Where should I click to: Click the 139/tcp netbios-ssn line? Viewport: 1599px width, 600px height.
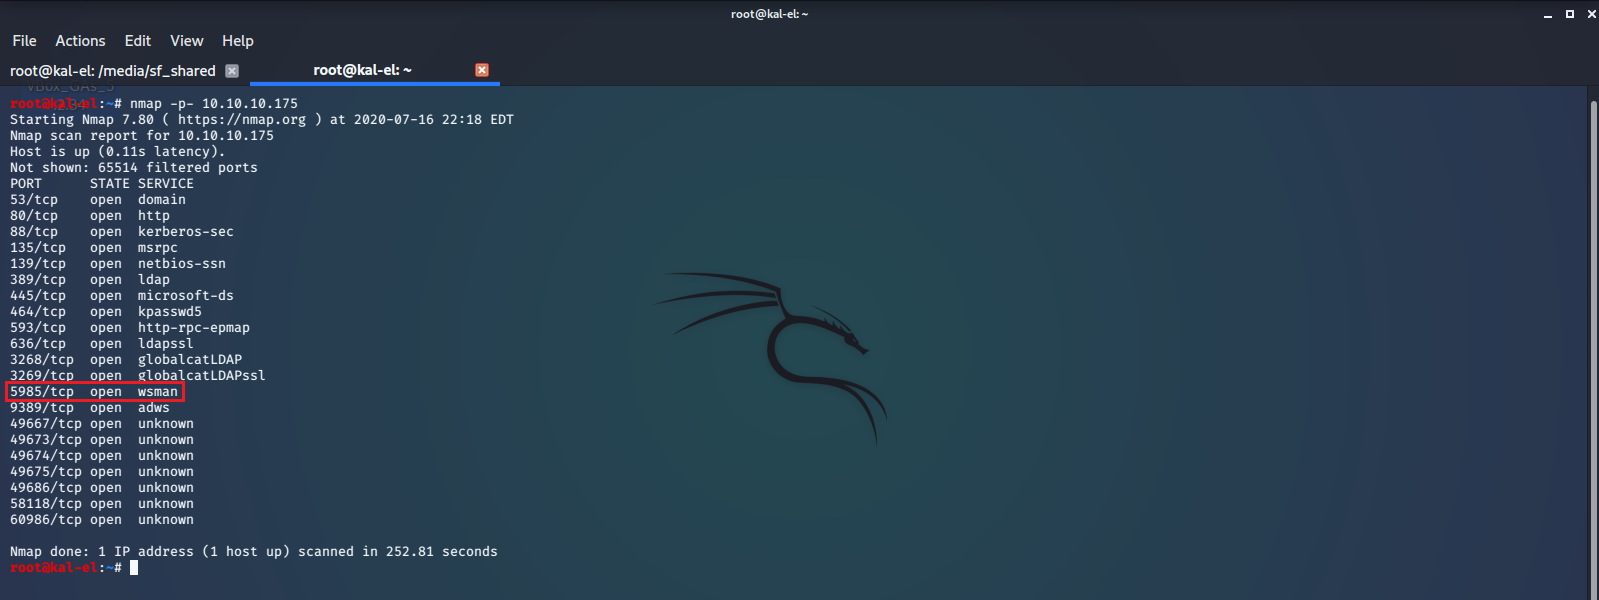click(x=118, y=264)
